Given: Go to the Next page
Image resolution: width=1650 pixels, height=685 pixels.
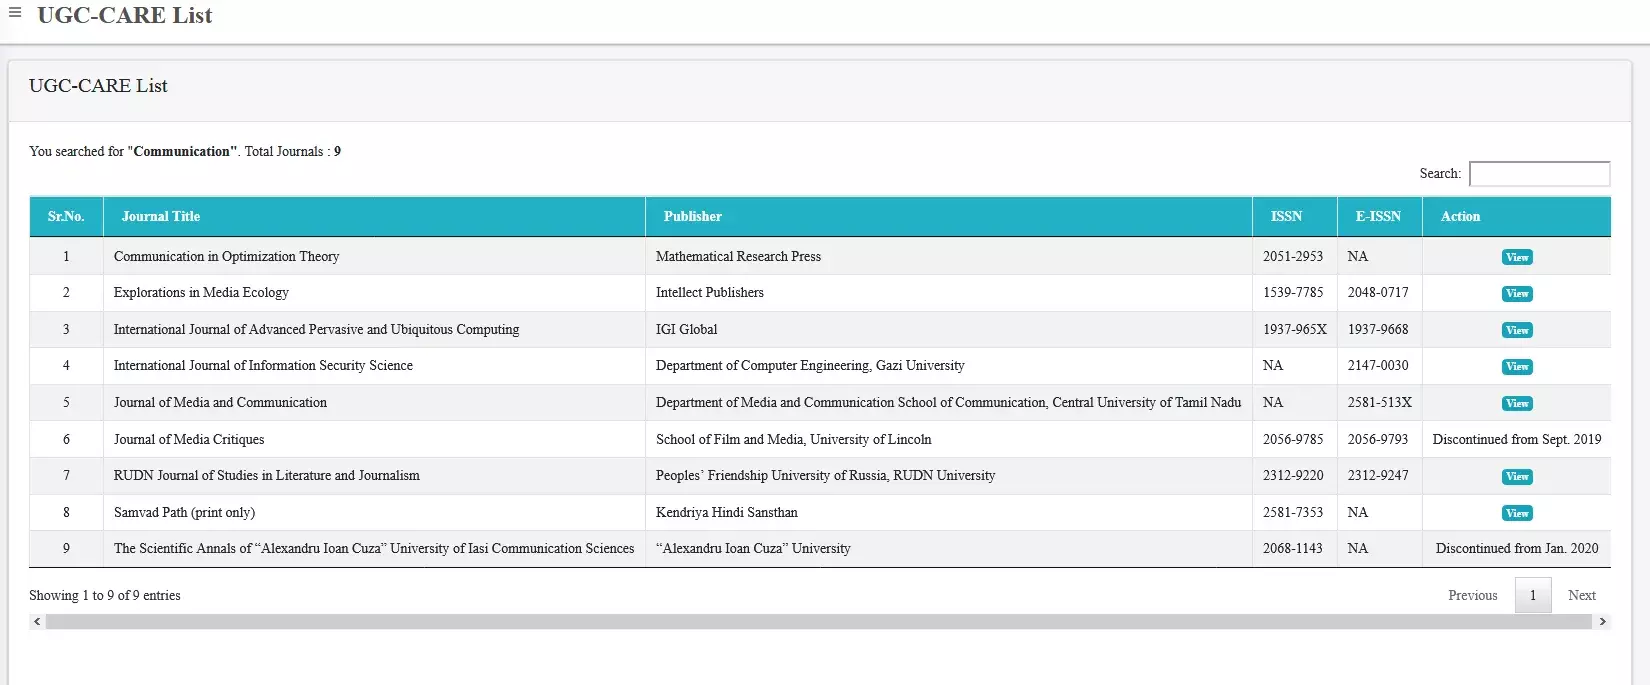Looking at the screenshot, I should [x=1581, y=595].
